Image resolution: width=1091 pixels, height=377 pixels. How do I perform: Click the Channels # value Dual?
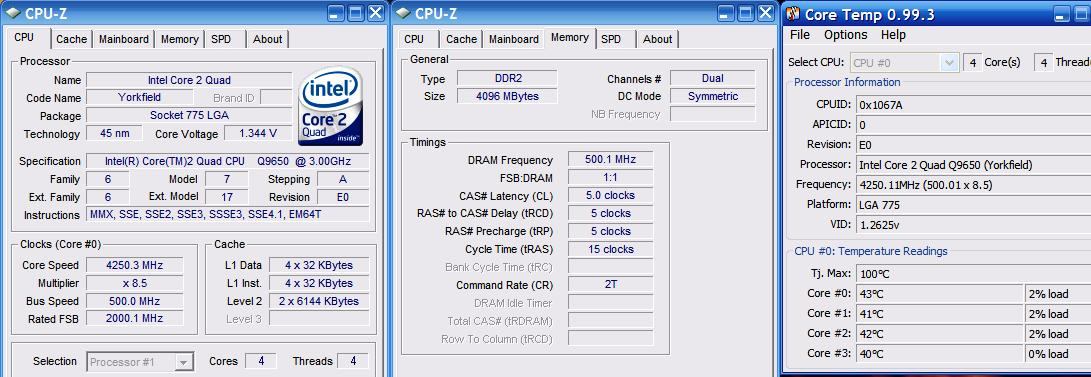(x=713, y=79)
